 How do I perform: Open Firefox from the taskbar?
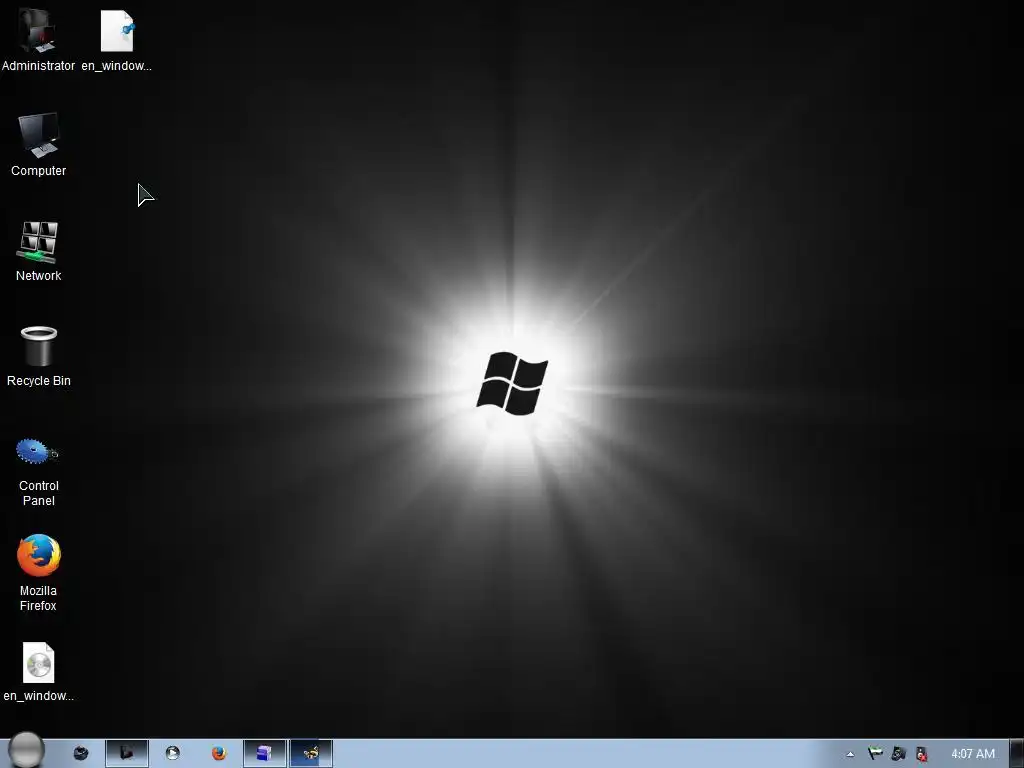[219, 754]
